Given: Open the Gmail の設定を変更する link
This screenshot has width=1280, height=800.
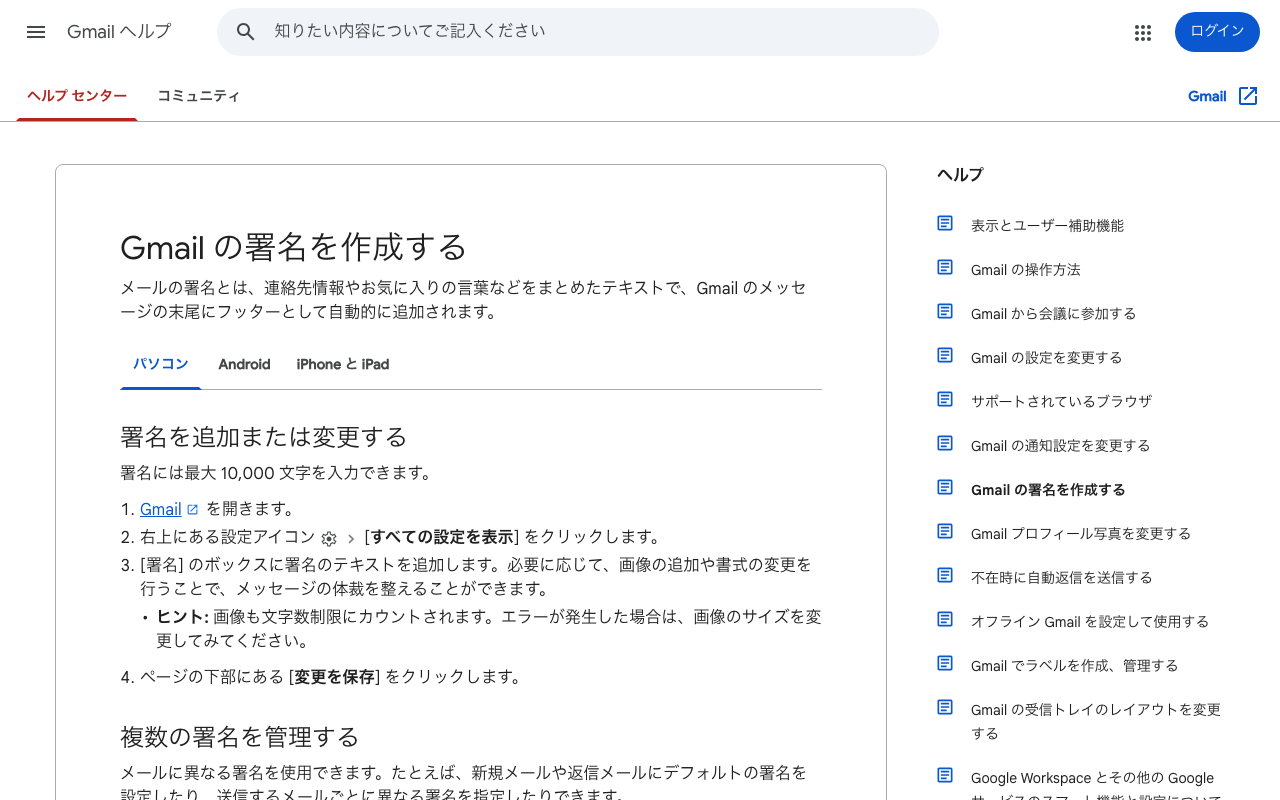Looking at the screenshot, I should [x=1047, y=358].
